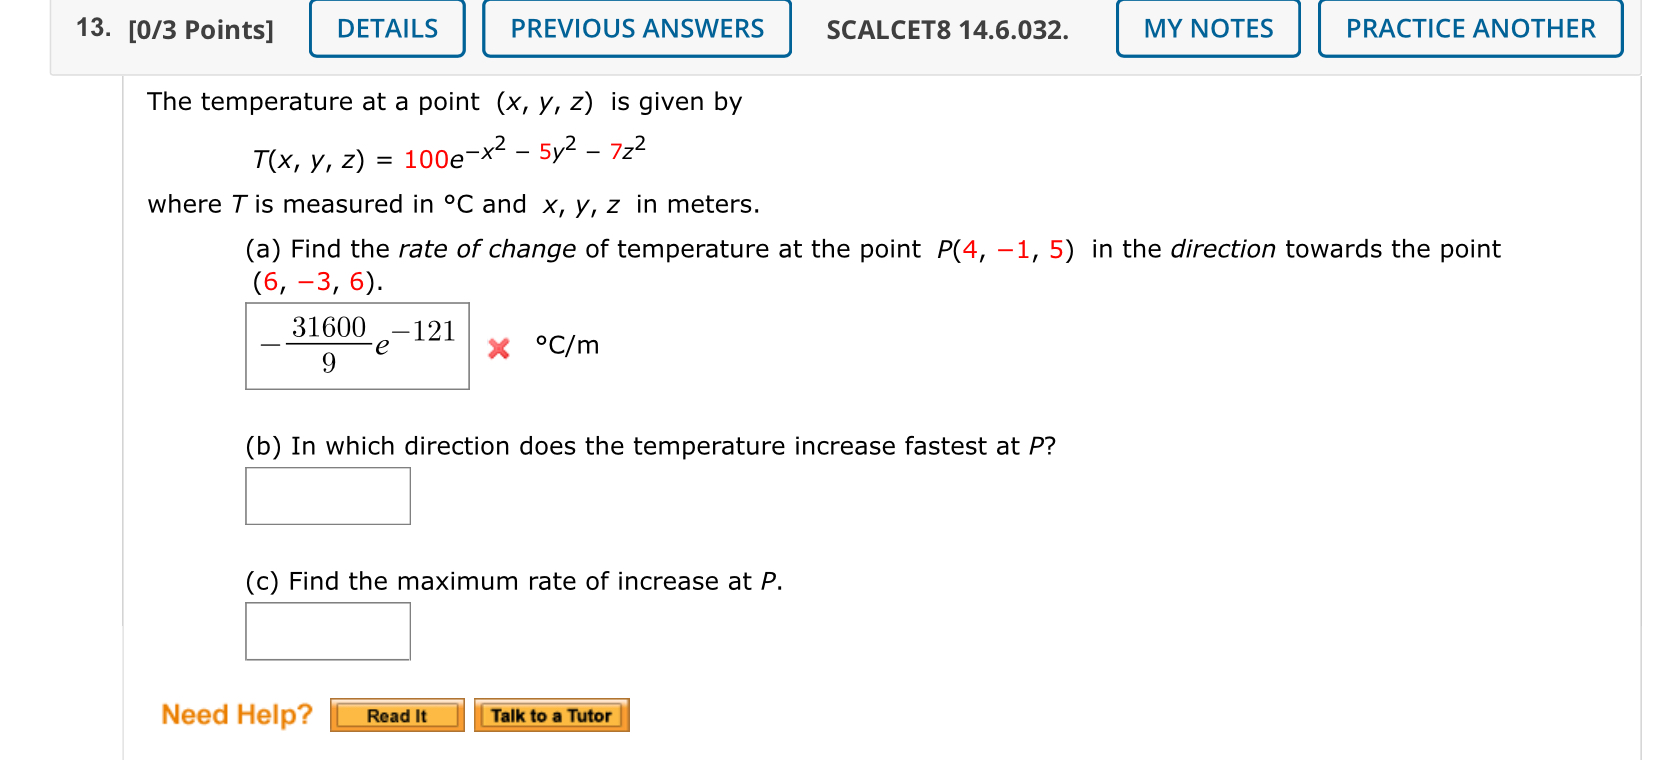
Task: Click the part (c) maximum rate answer box
Action: [x=328, y=631]
